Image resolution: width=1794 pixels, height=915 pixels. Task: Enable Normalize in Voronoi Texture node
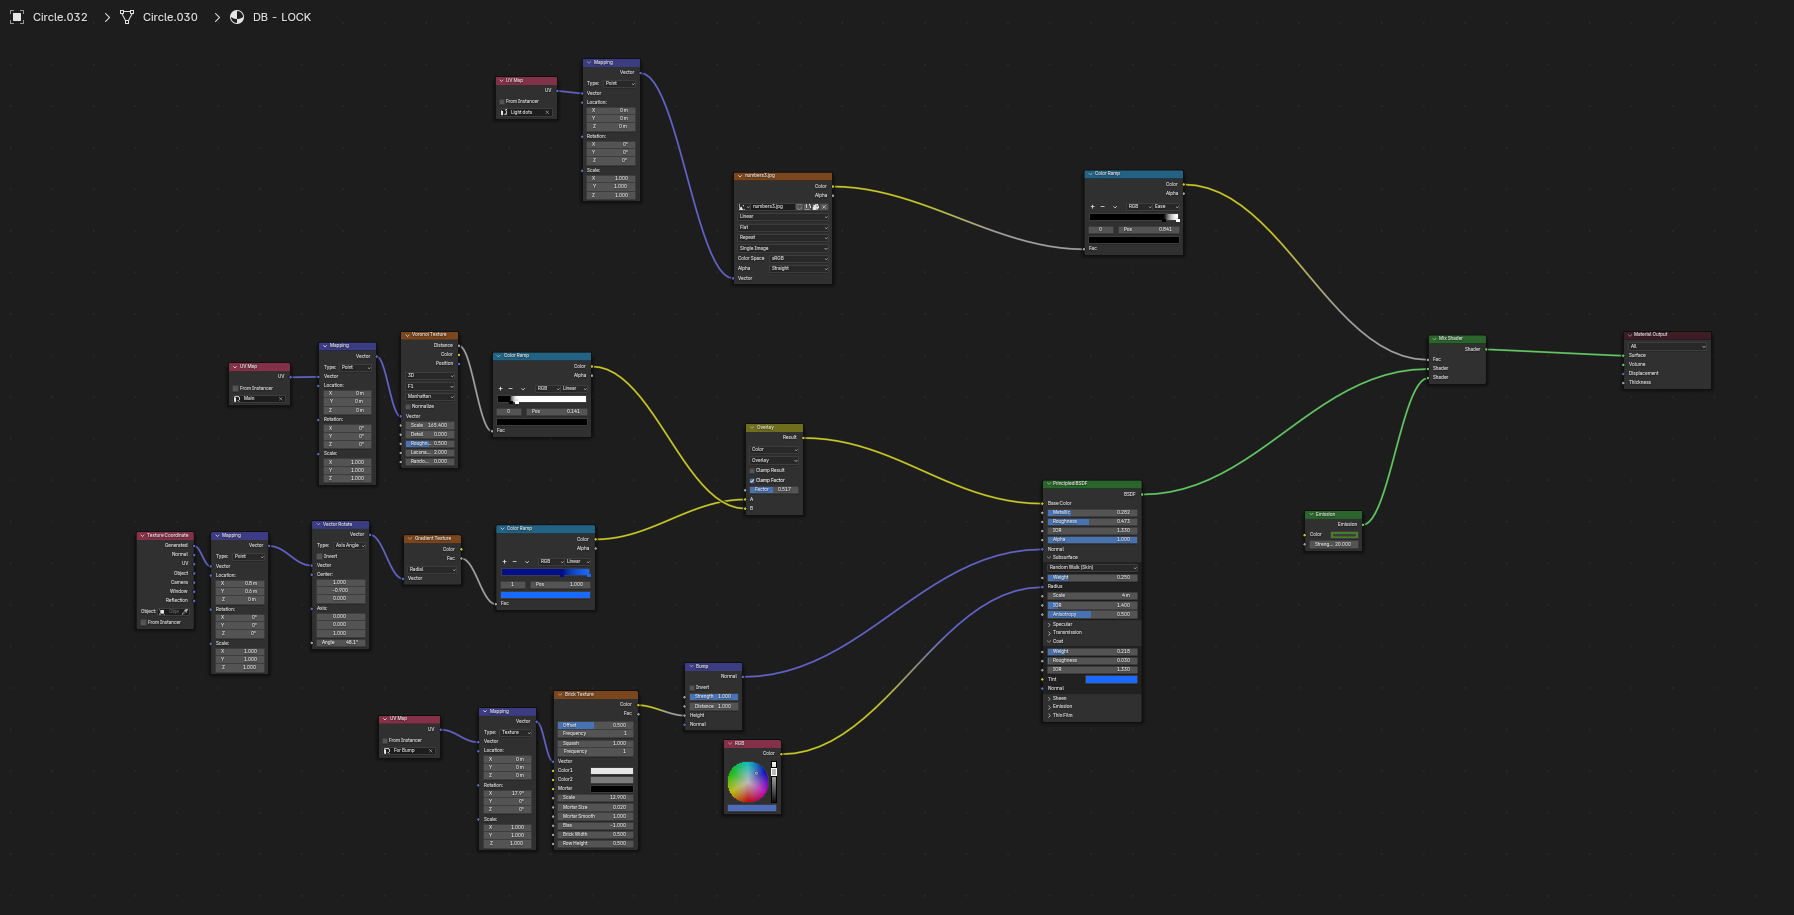coord(409,406)
